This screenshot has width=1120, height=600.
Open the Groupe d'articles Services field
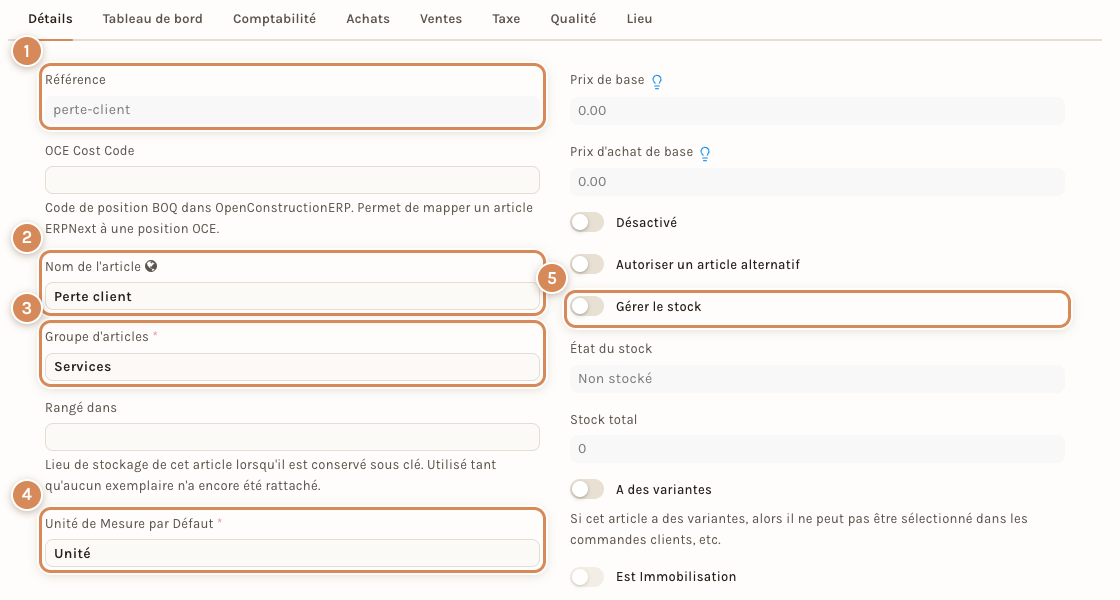(x=292, y=366)
